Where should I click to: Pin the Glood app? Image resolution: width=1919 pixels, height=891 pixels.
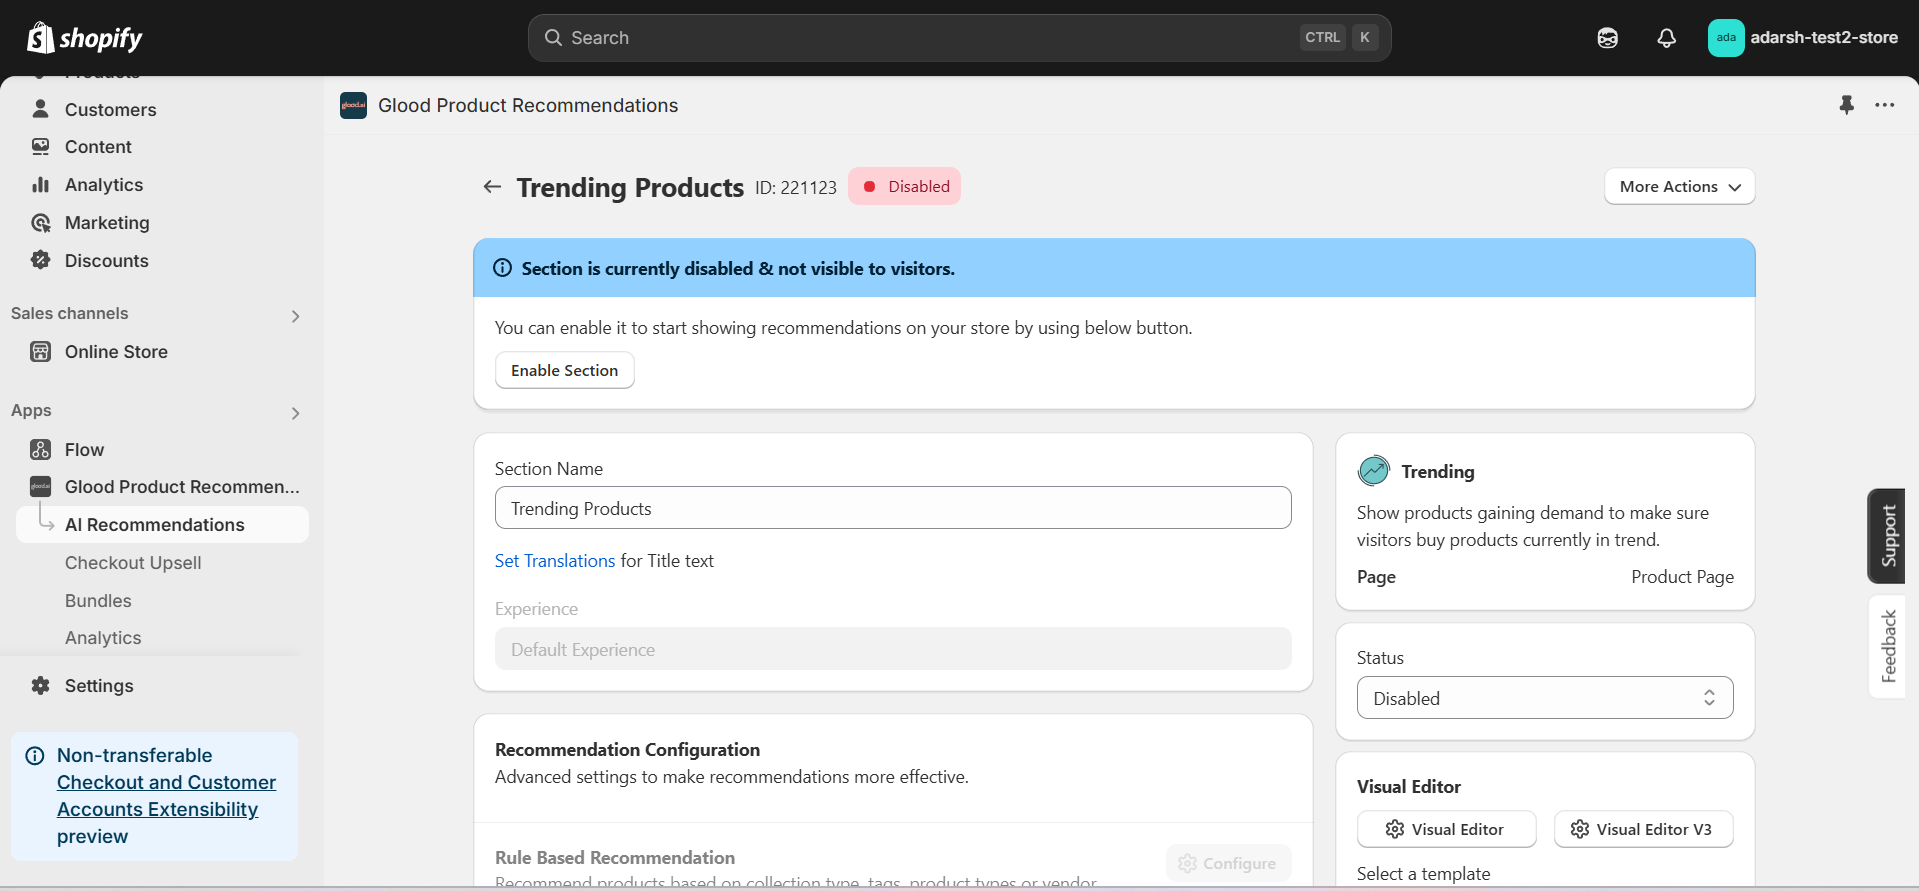(1846, 105)
